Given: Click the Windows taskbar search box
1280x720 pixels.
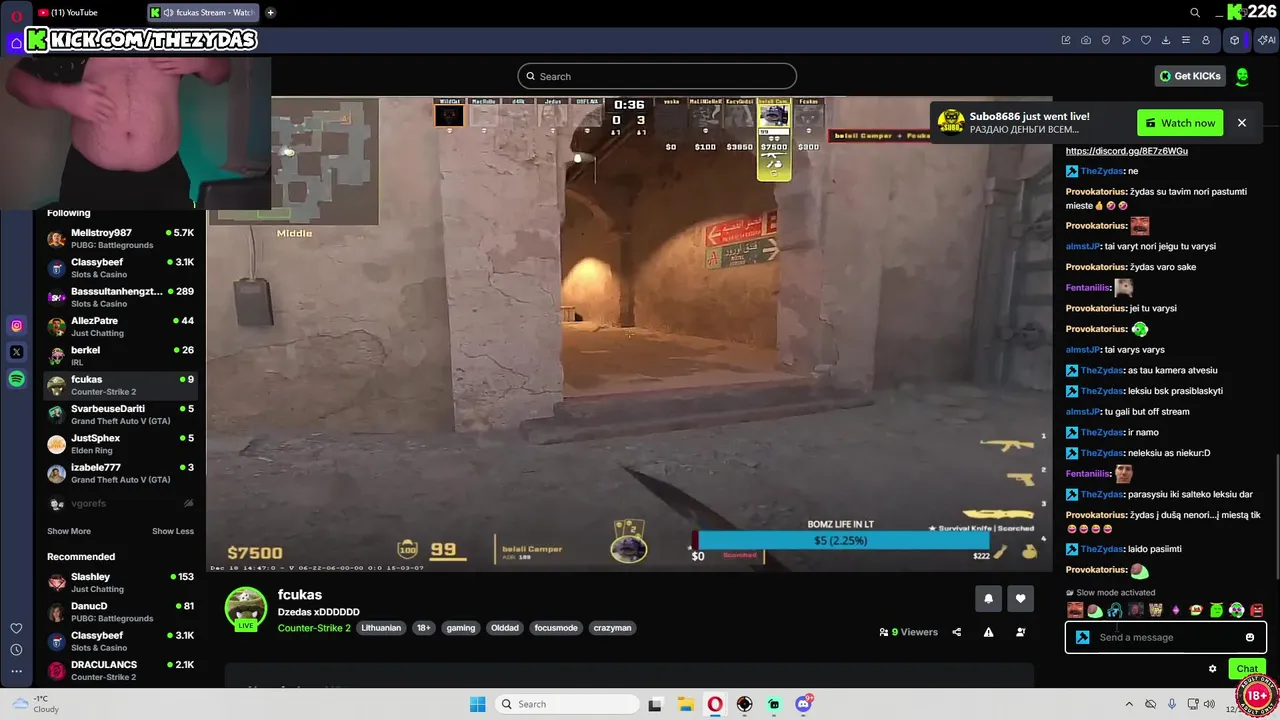Looking at the screenshot, I should click(567, 704).
